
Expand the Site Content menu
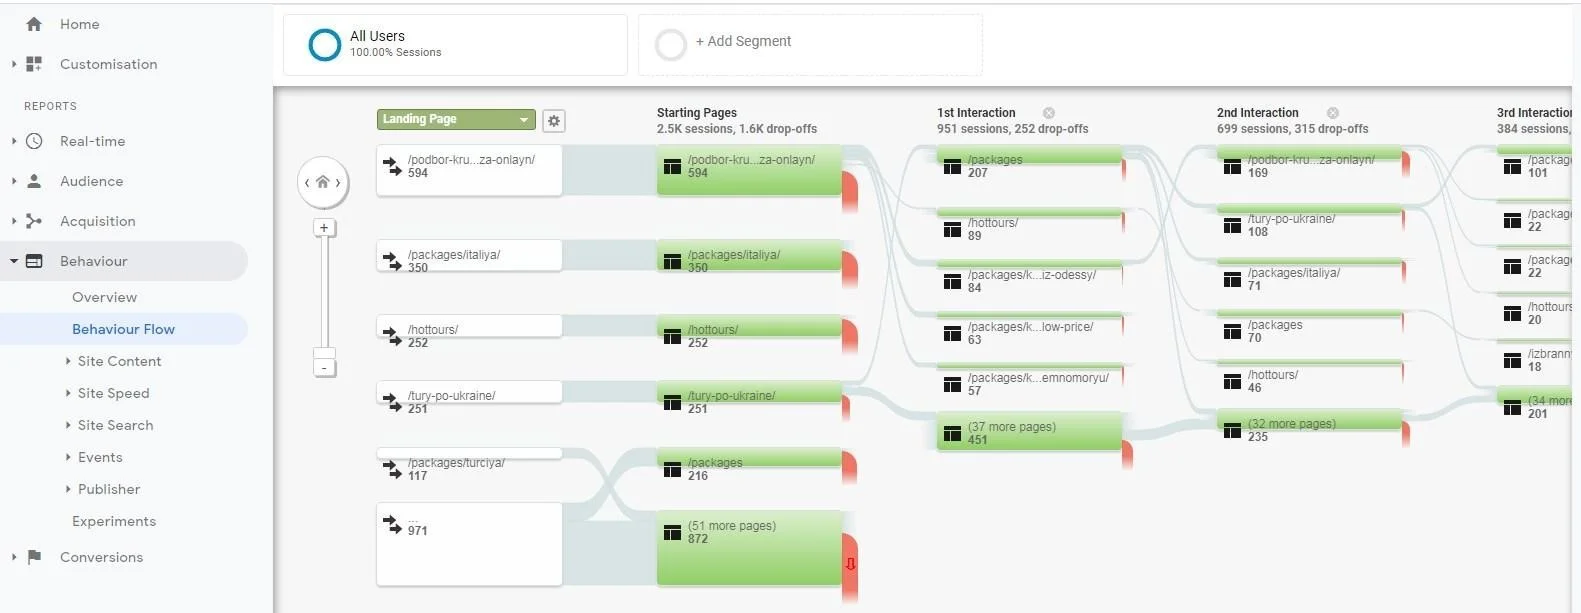(118, 361)
